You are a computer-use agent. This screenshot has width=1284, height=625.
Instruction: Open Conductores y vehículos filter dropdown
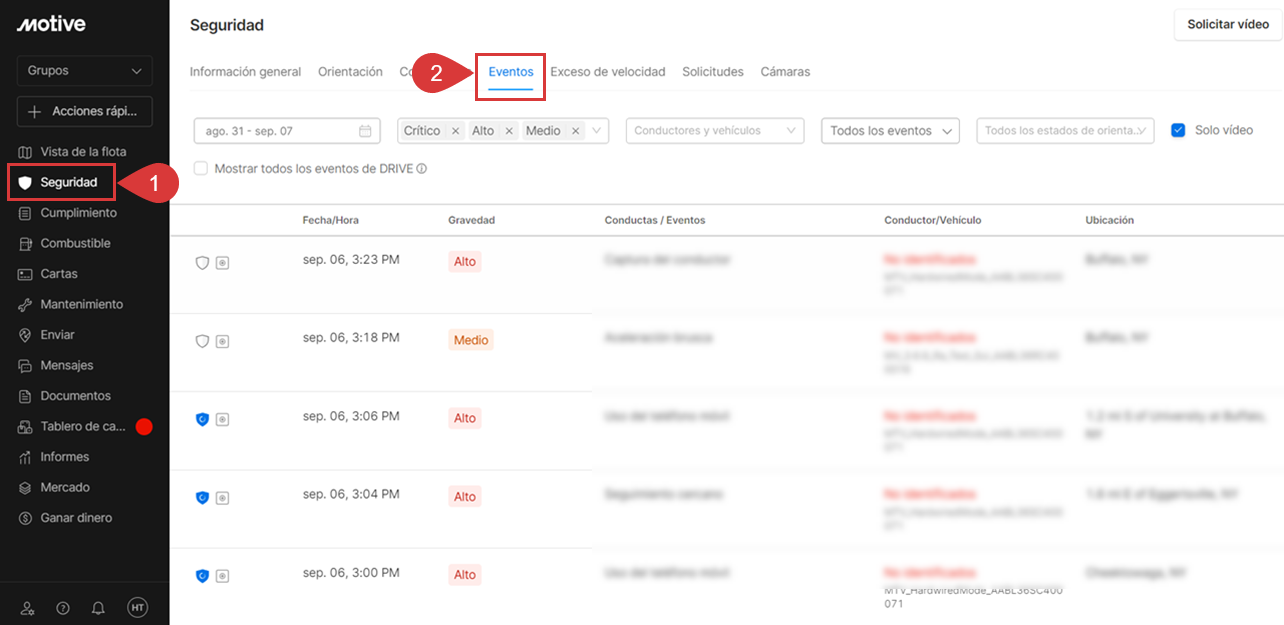click(x=714, y=131)
